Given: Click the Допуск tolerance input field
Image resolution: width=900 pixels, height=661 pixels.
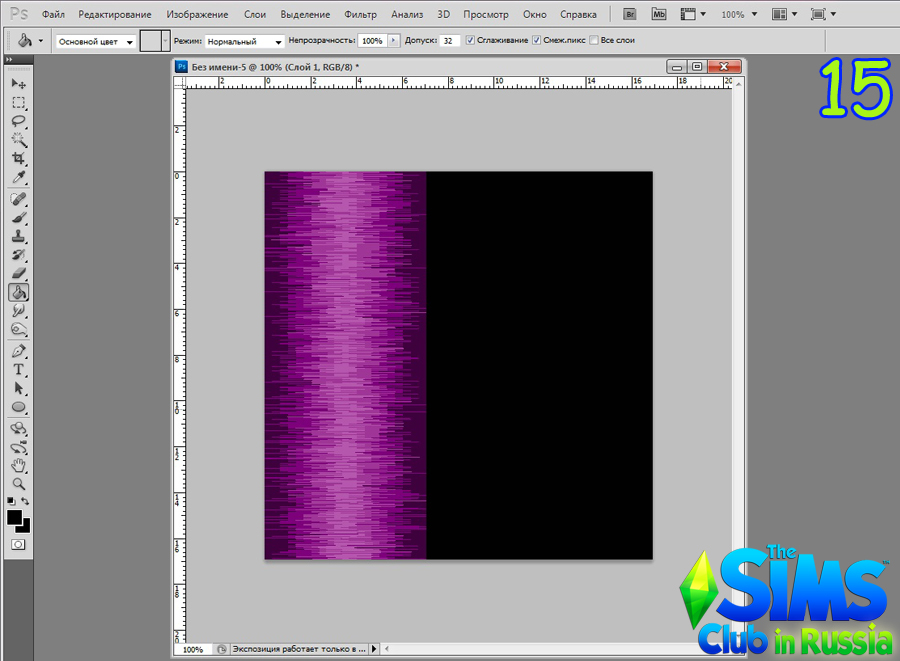Looking at the screenshot, I should (450, 41).
